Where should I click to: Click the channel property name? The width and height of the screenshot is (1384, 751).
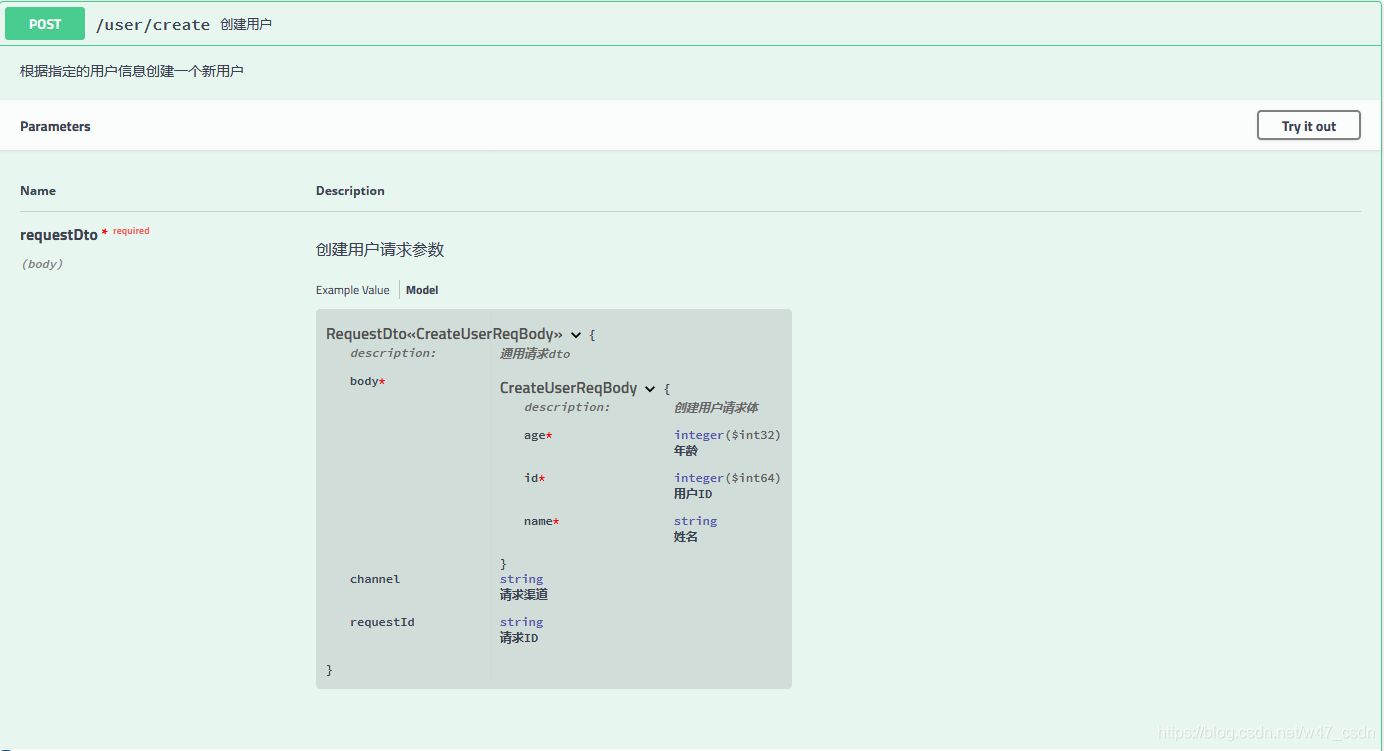click(x=375, y=579)
